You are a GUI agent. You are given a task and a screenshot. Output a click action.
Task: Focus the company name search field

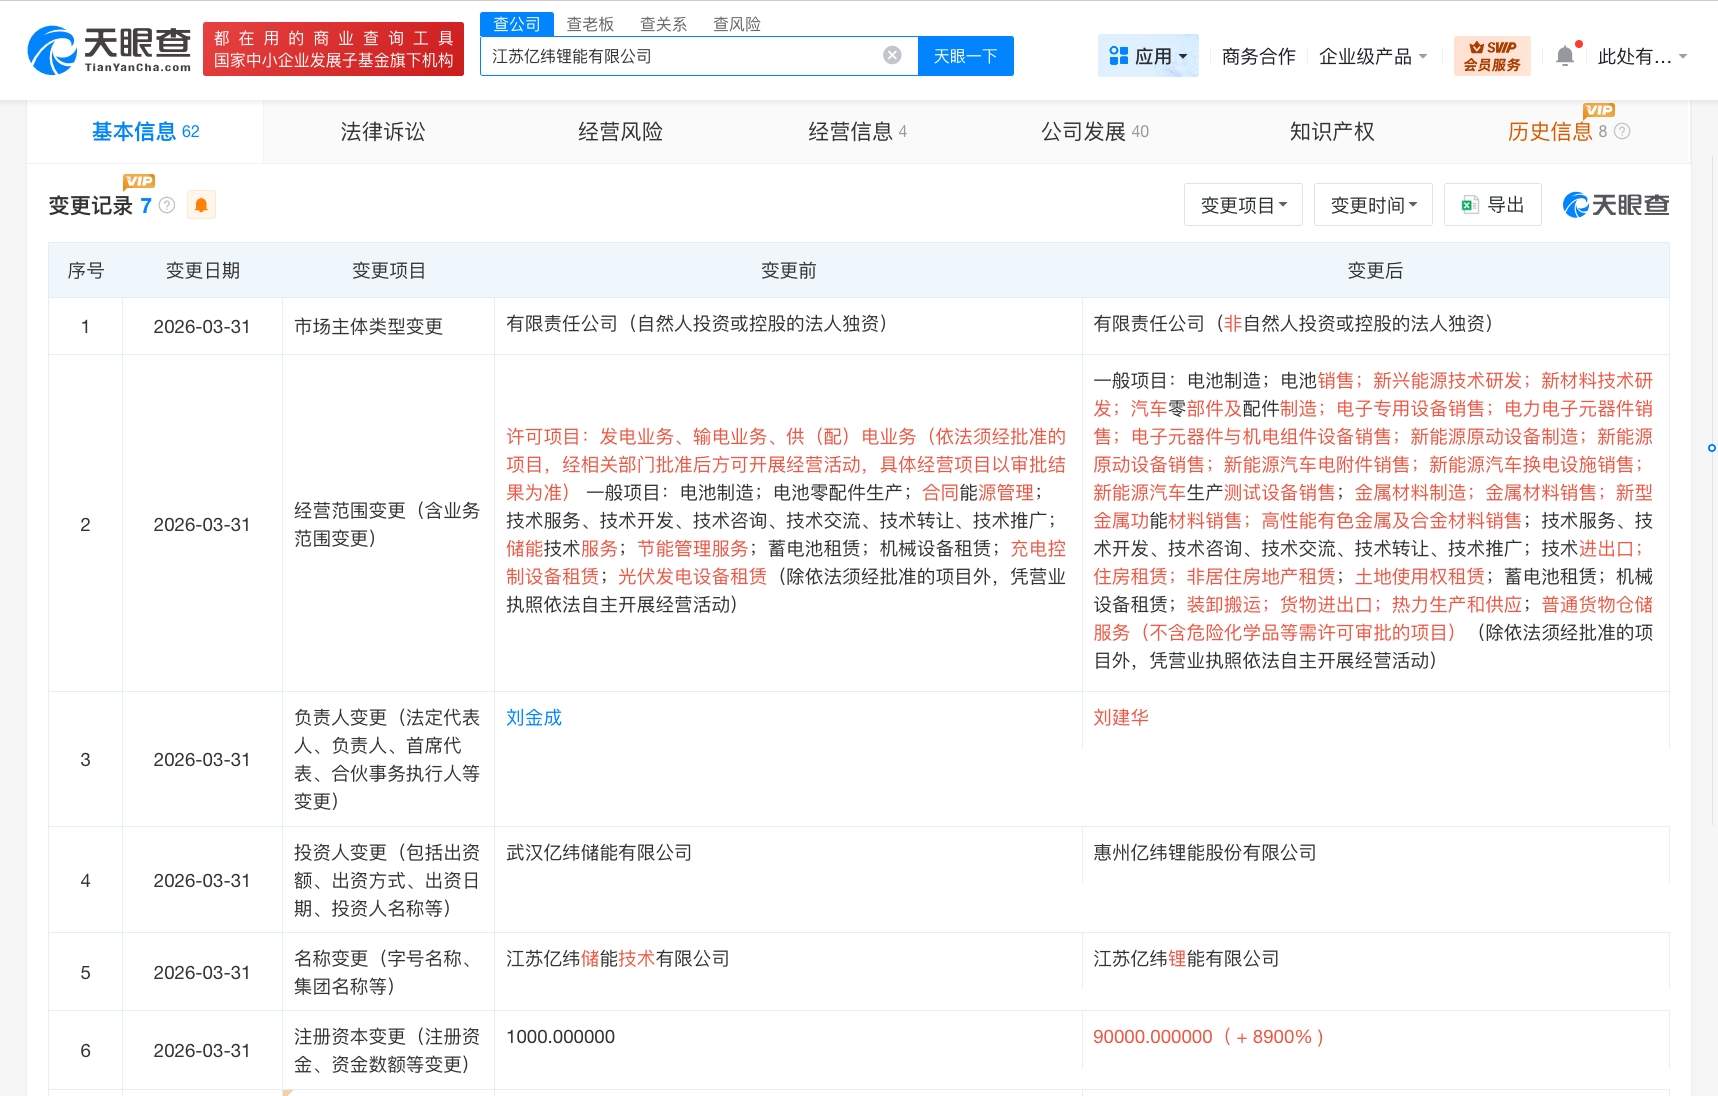[680, 56]
